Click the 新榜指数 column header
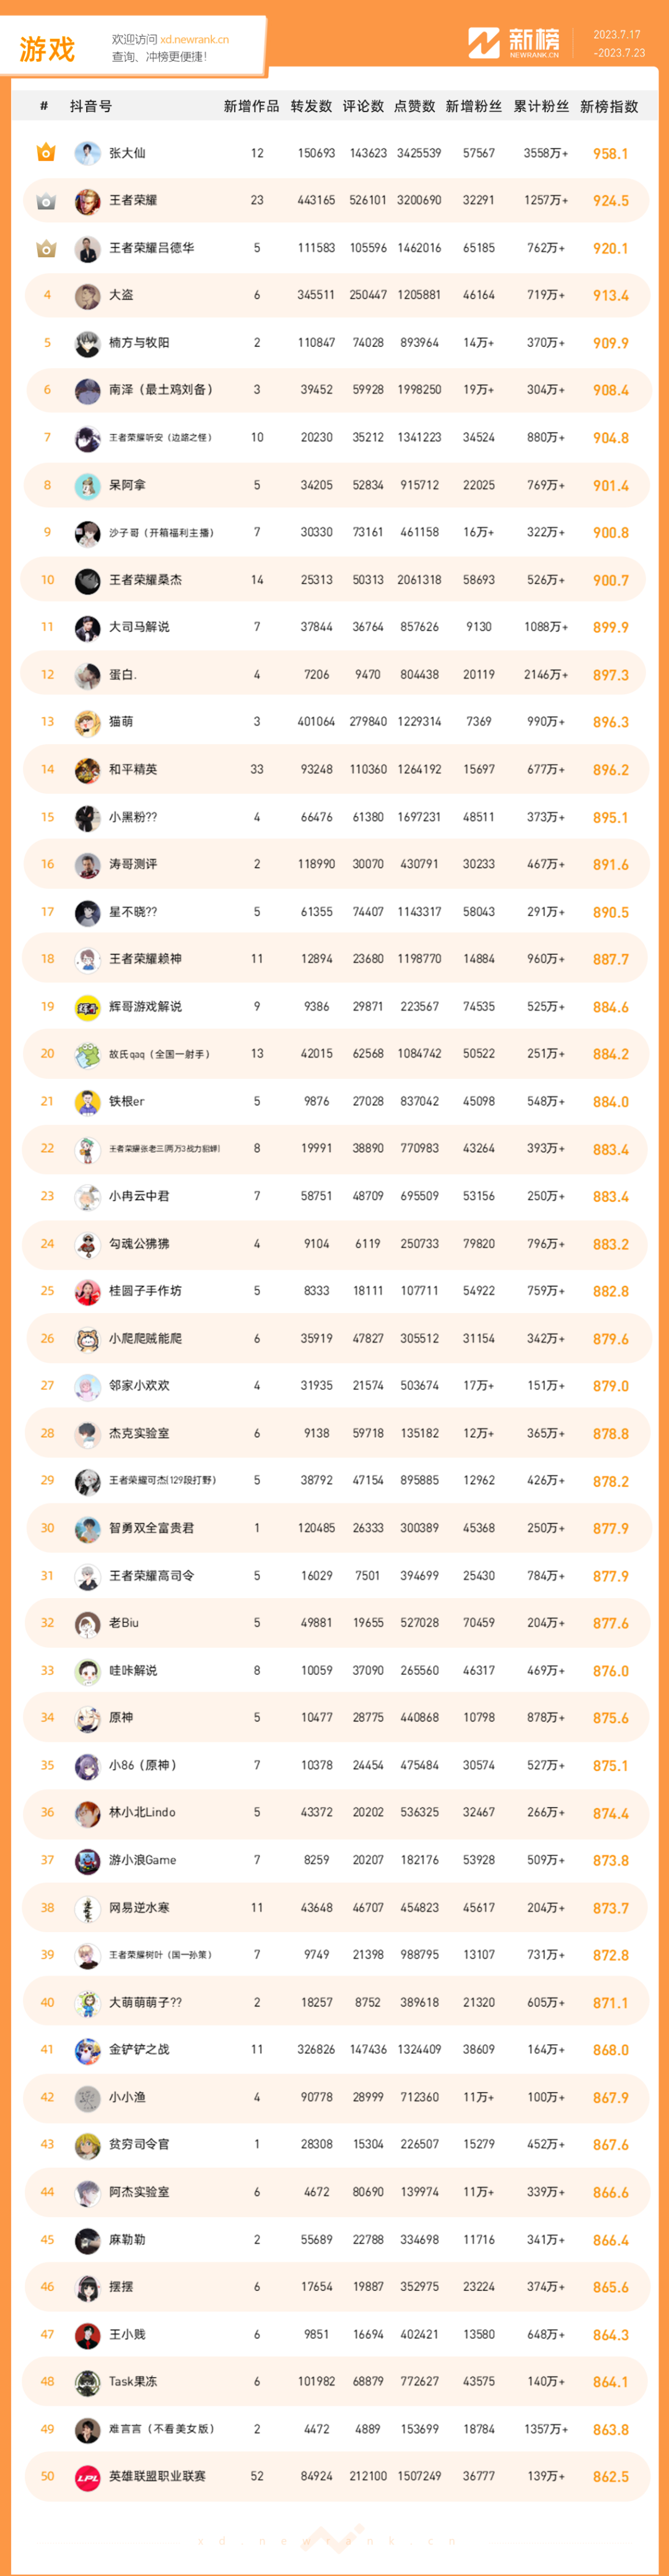Viewport: 669px width, 2576px height. coord(609,106)
